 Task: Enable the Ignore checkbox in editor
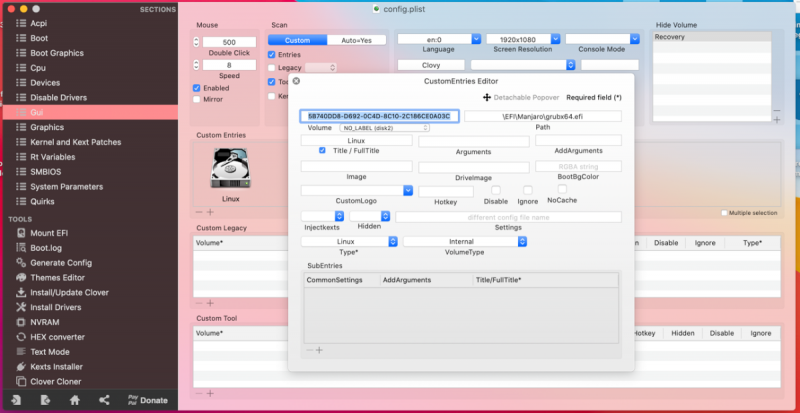coord(528,190)
